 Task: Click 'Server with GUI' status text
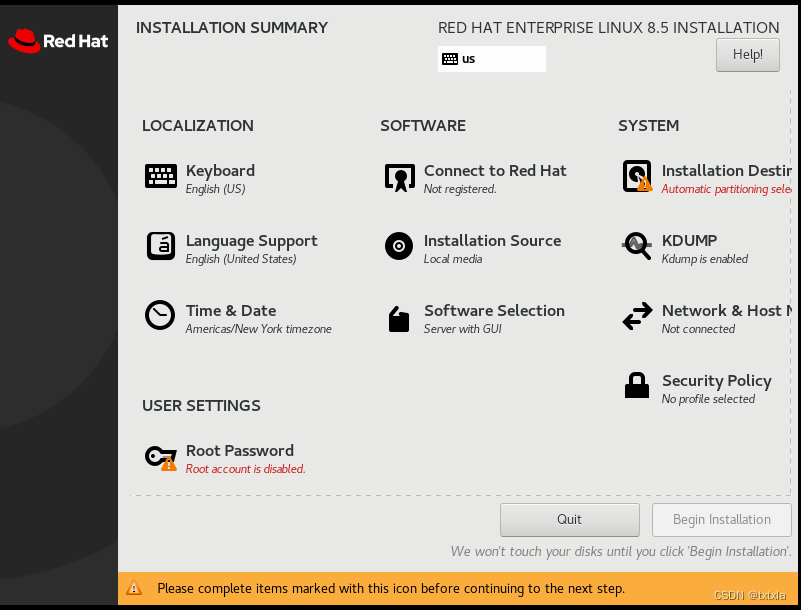click(463, 329)
